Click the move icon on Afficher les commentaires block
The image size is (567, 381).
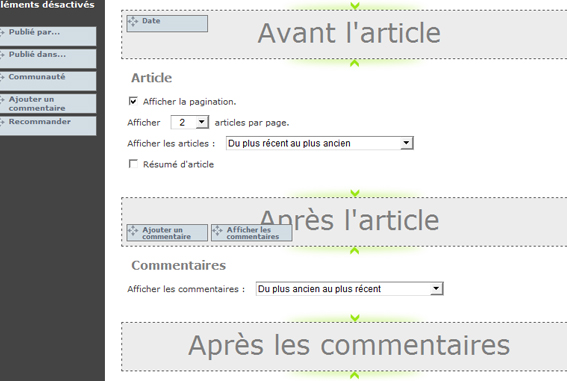tap(217, 231)
